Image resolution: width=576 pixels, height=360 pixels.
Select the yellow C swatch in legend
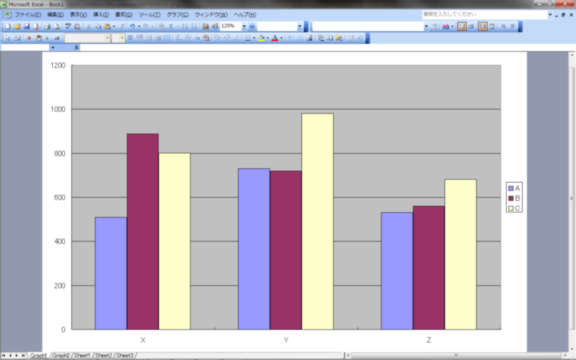(511, 208)
